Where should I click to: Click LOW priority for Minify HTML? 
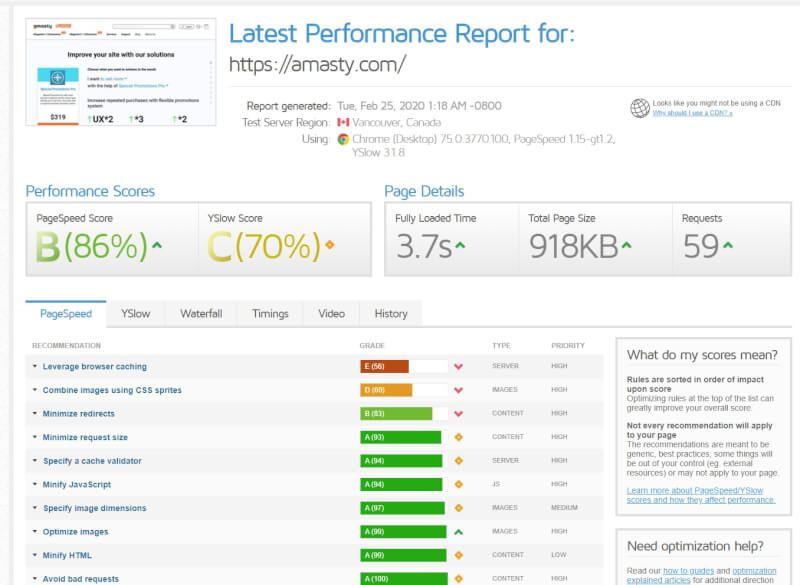coord(559,554)
